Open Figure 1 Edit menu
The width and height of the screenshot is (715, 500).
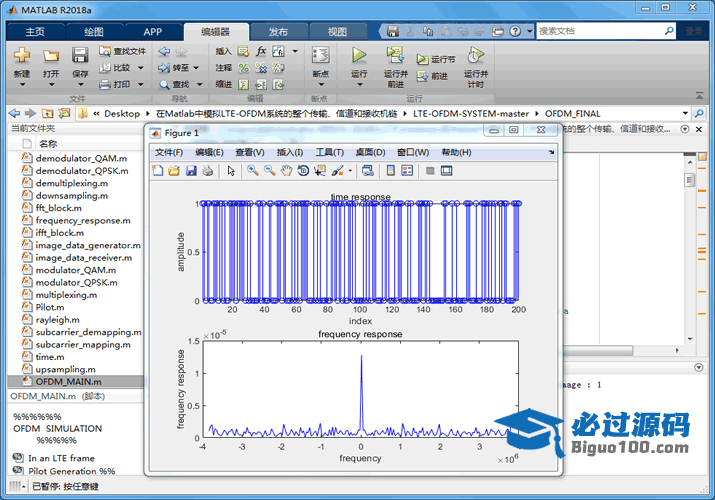[x=209, y=152]
